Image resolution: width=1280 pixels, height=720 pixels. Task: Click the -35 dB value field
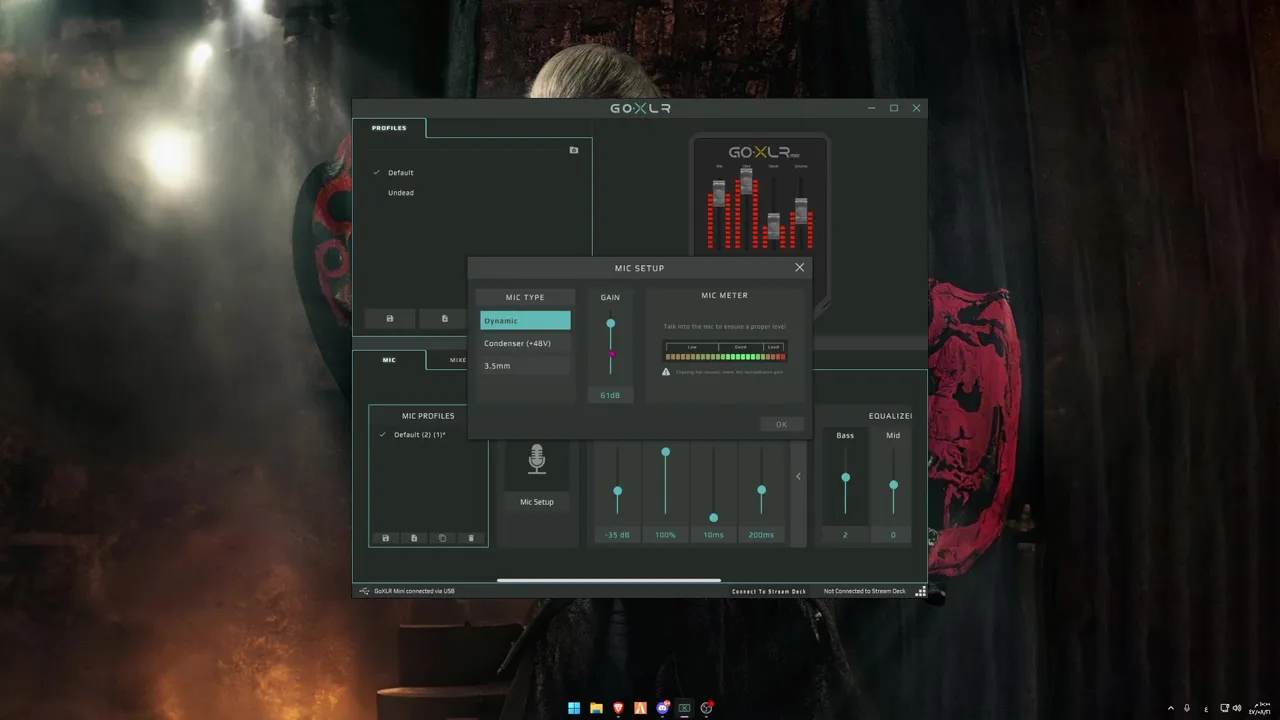(617, 535)
